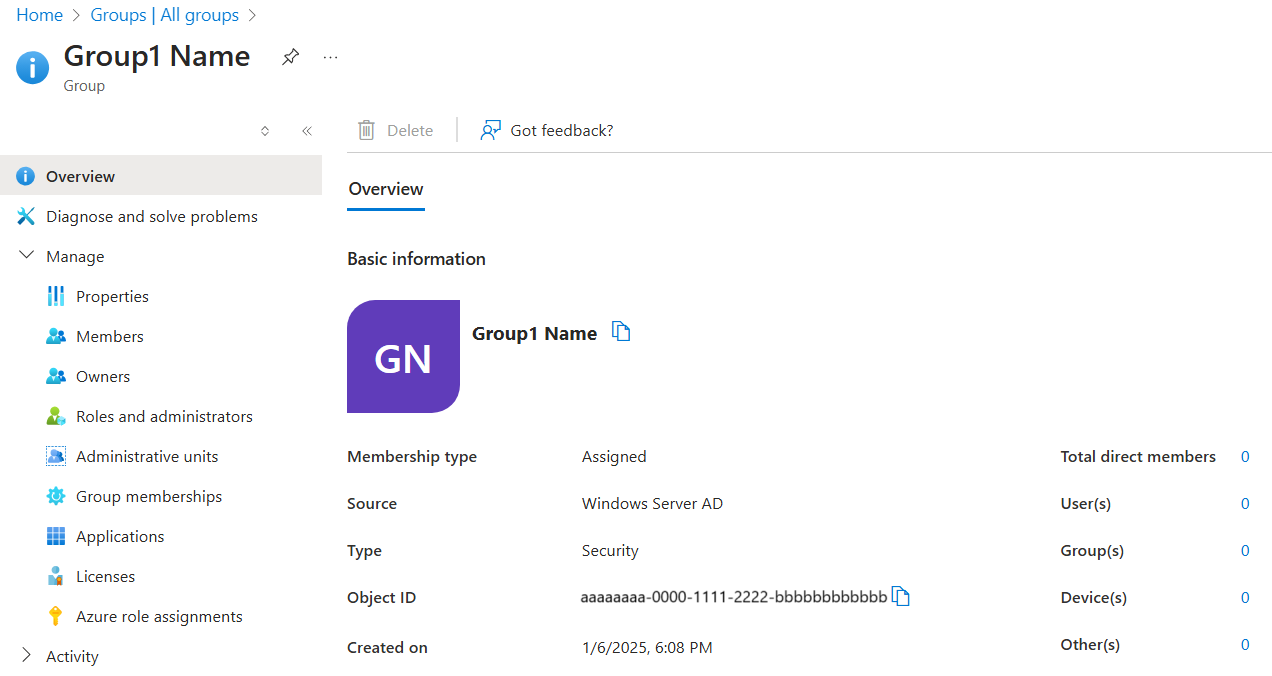The height and width of the screenshot is (676, 1272).
Task: Select Members in the Manage menu
Action: click(109, 335)
